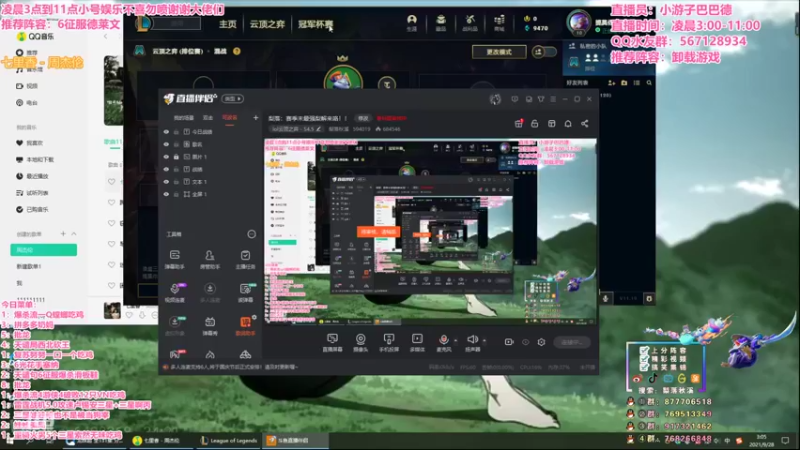The image size is (800, 450).
Task: Go back with QQ Music chevron
Action: 106,36
